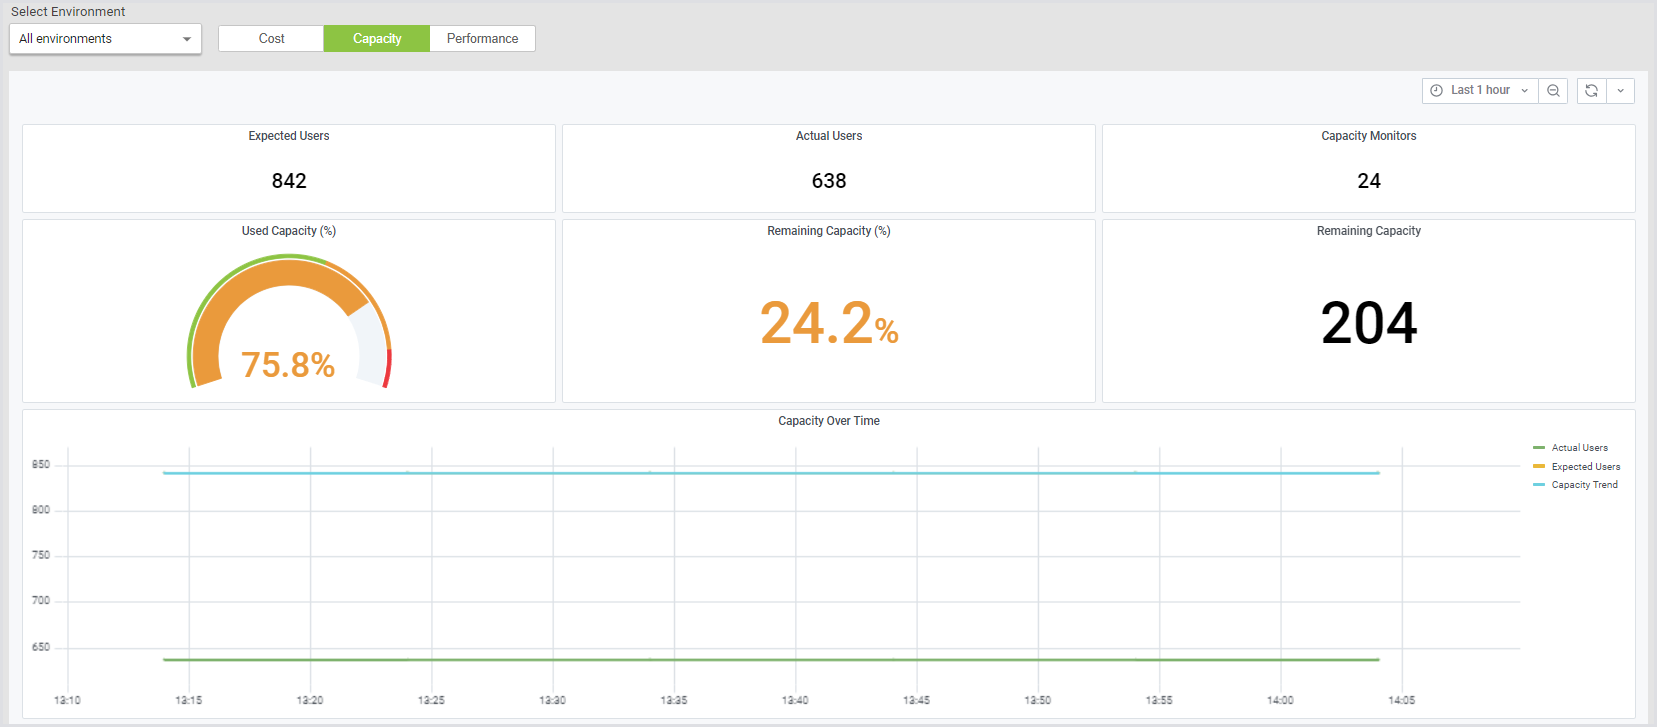1657x727 pixels.
Task: Toggle Capacity Trend series in legend
Action: tap(1584, 485)
